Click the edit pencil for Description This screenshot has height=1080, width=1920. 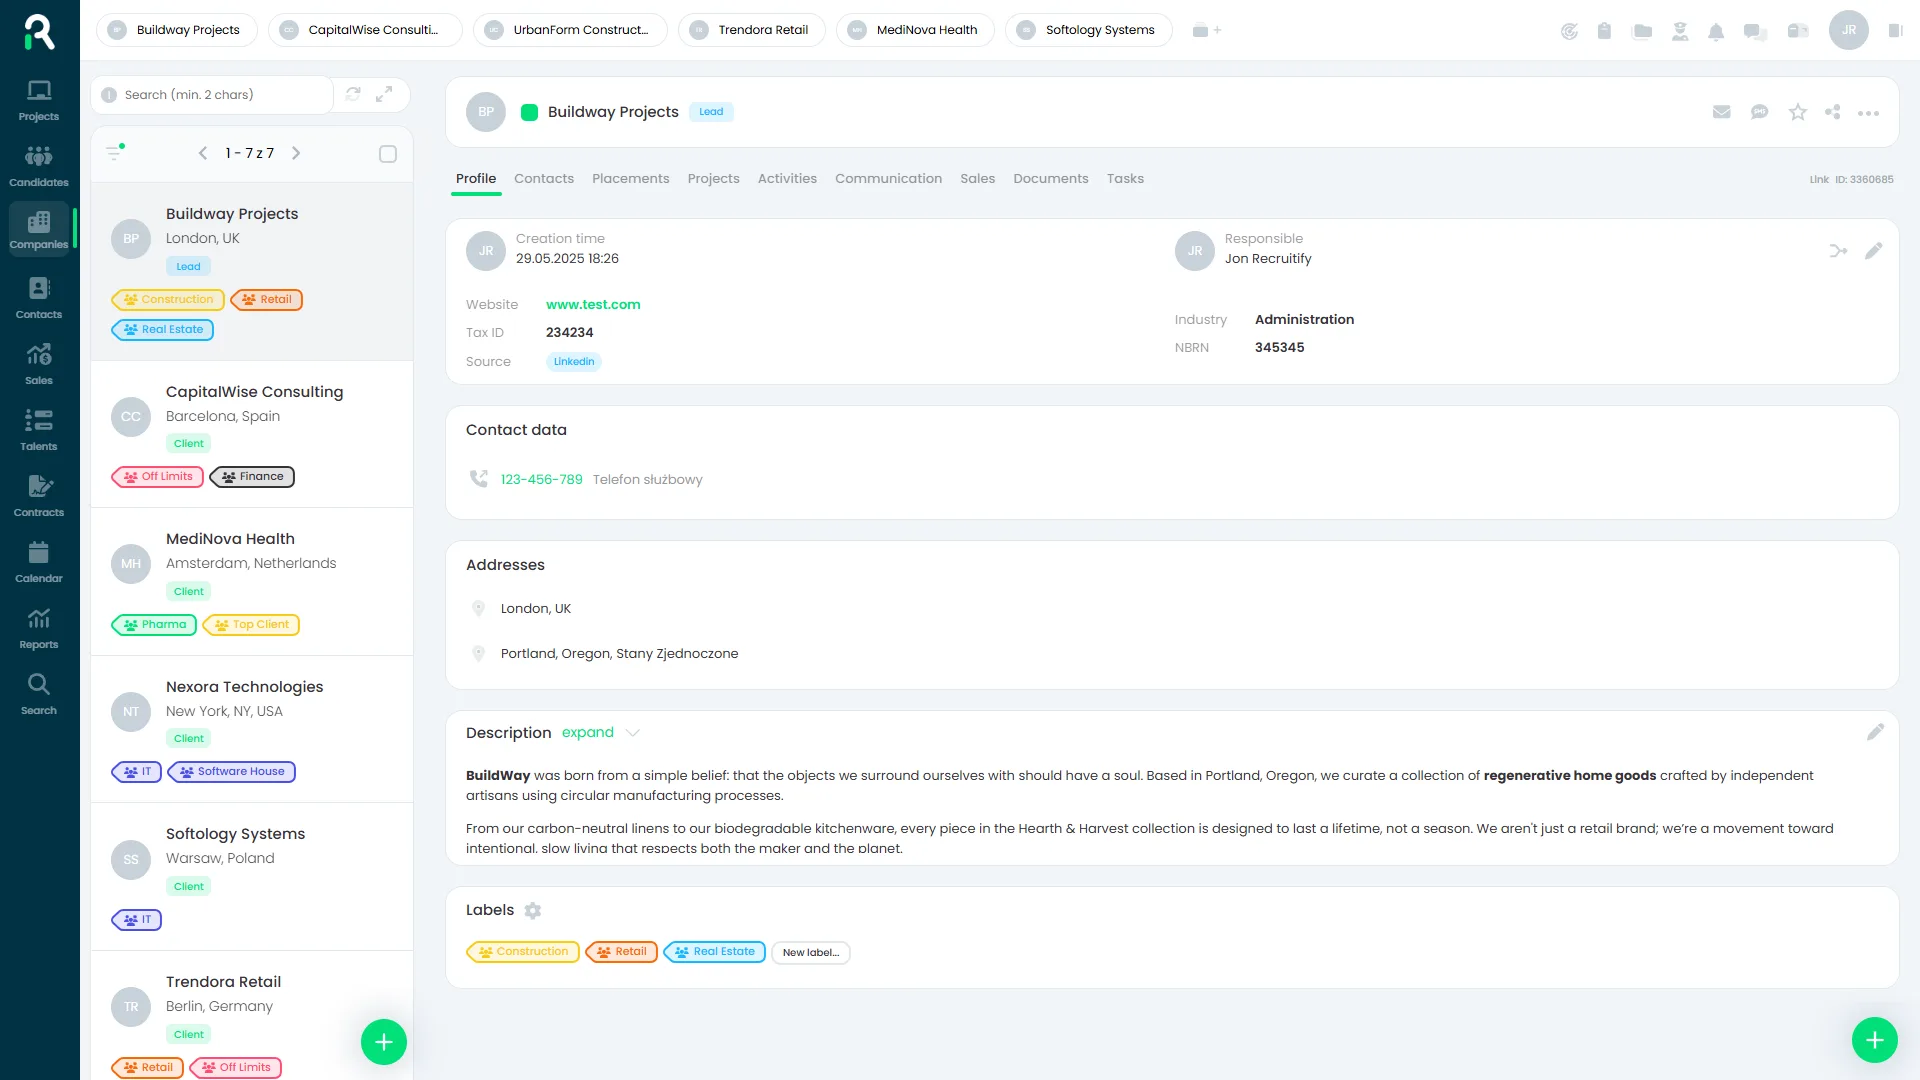point(1875,732)
